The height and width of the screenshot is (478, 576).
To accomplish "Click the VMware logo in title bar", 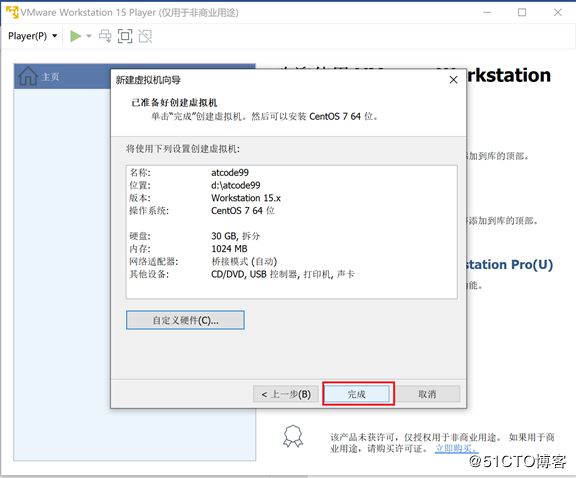I will [12, 12].
